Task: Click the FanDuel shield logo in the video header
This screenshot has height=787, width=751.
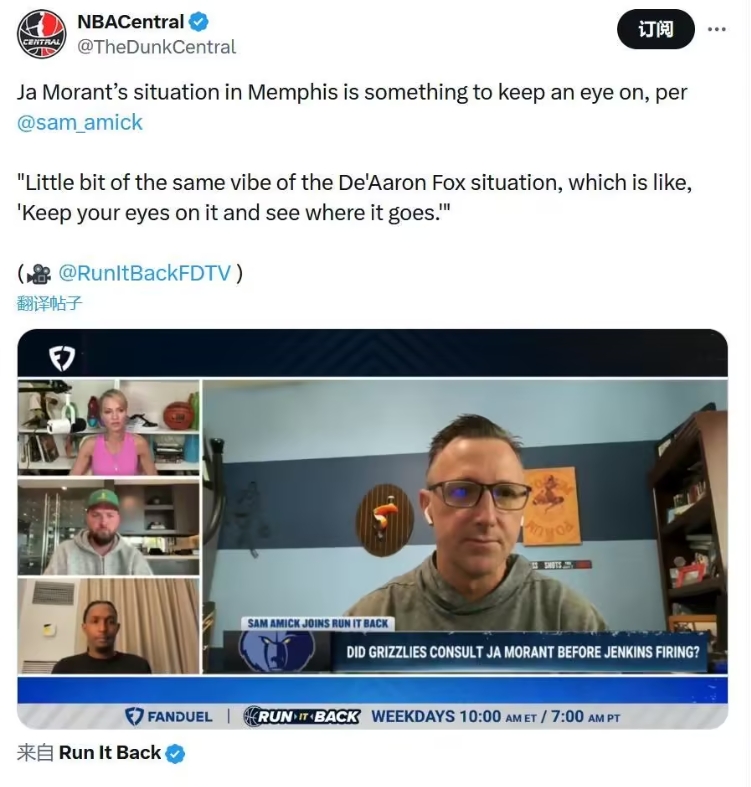Action: click(62, 358)
